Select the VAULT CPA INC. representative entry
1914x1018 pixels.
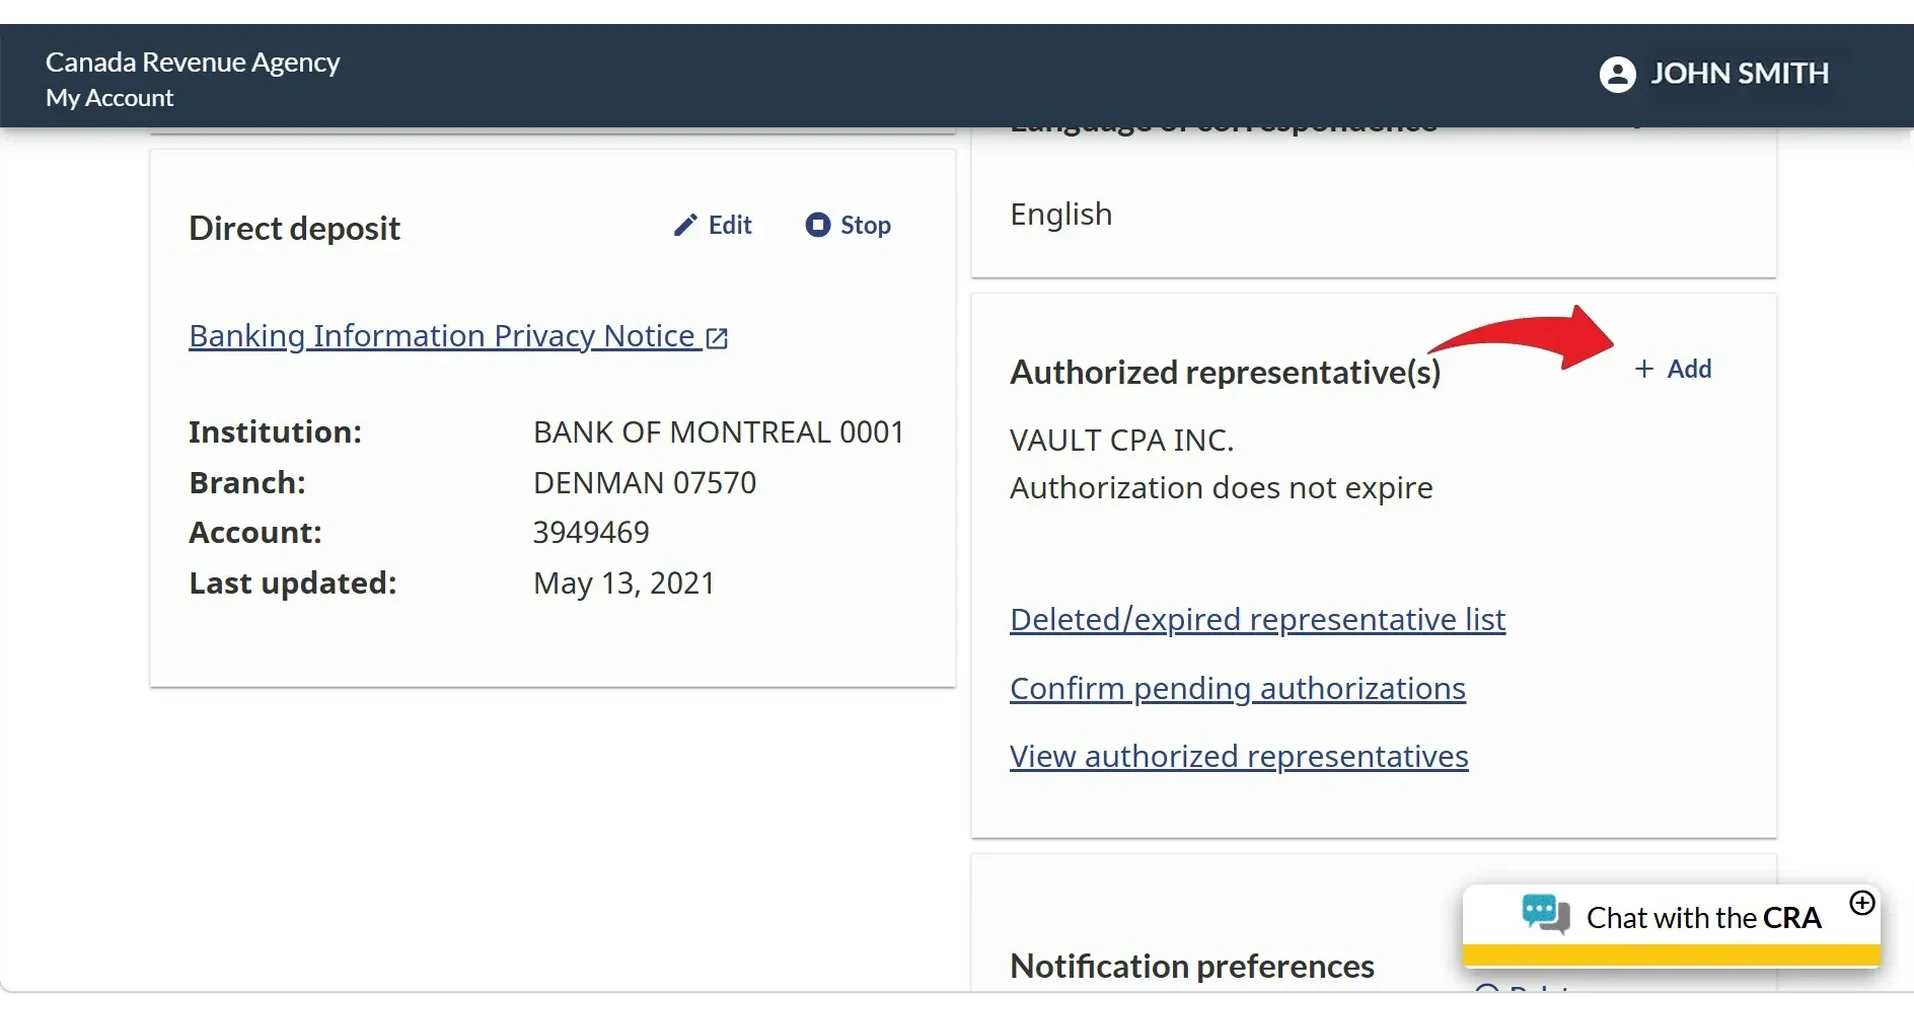[x=1122, y=440]
